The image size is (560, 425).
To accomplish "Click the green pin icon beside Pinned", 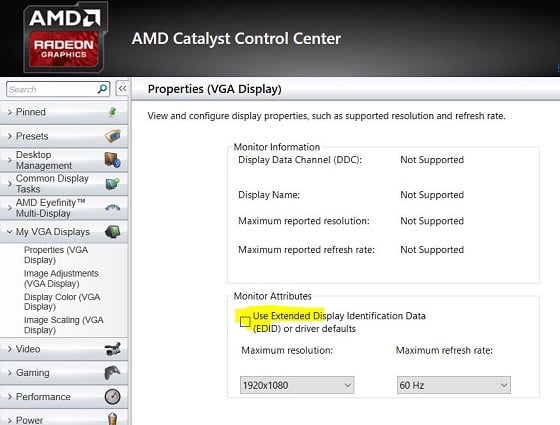I will pyautogui.click(x=112, y=112).
